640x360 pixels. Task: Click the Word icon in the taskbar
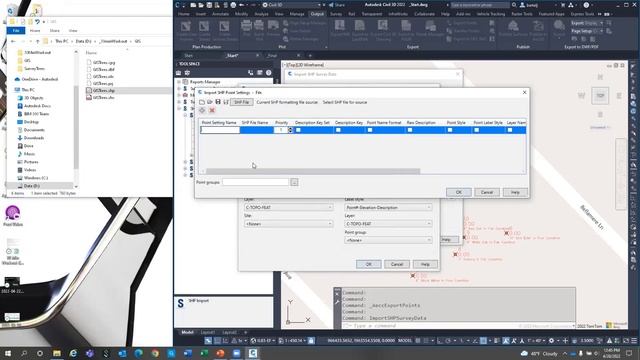click(x=188, y=353)
